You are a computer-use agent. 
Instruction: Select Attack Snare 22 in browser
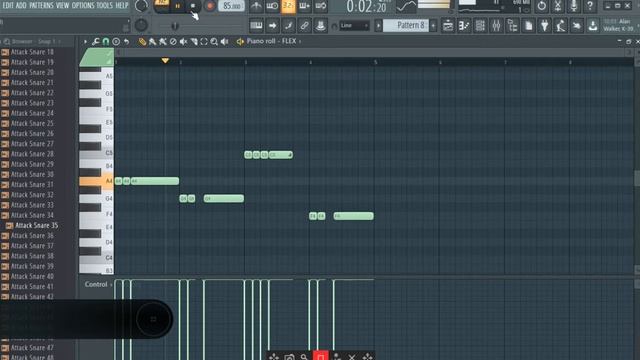pyautogui.click(x=32, y=93)
